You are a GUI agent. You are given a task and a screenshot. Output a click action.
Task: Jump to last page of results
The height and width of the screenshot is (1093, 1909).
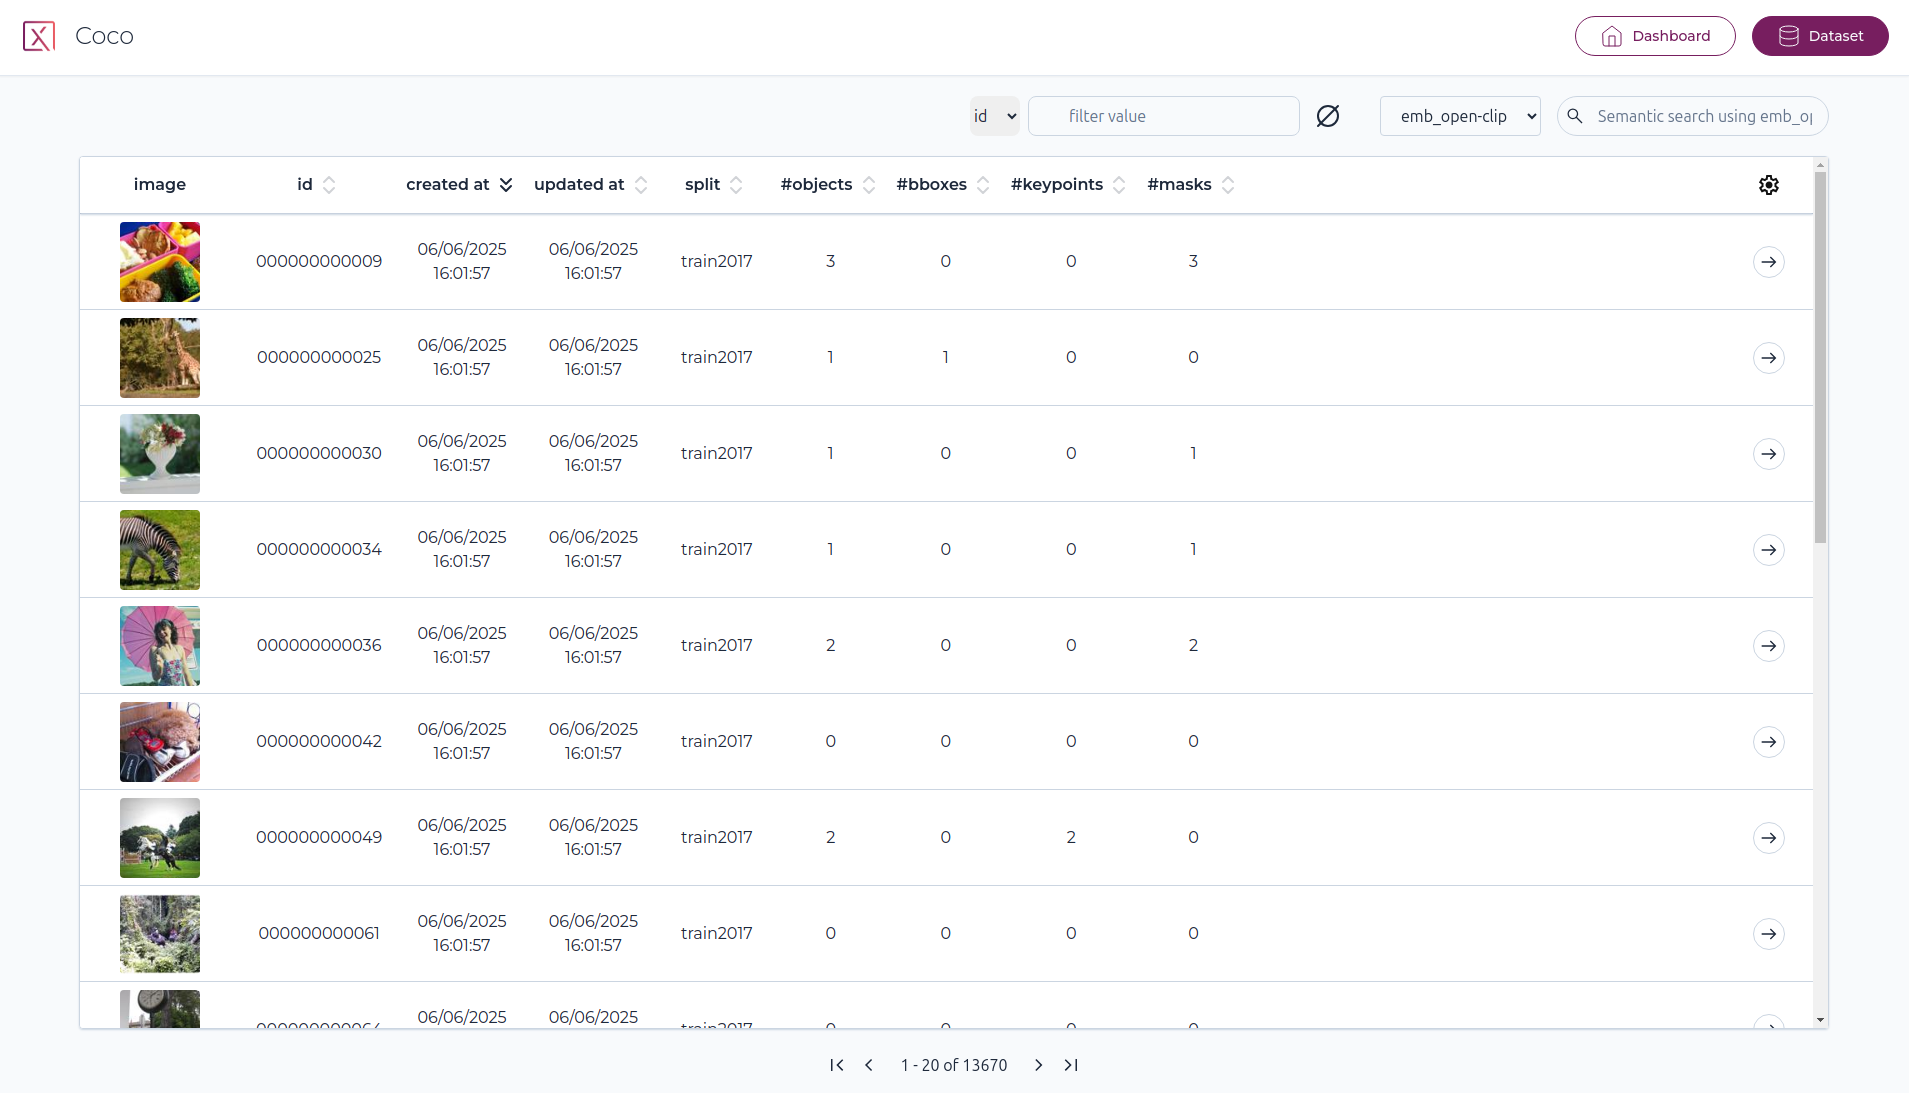click(1071, 1065)
